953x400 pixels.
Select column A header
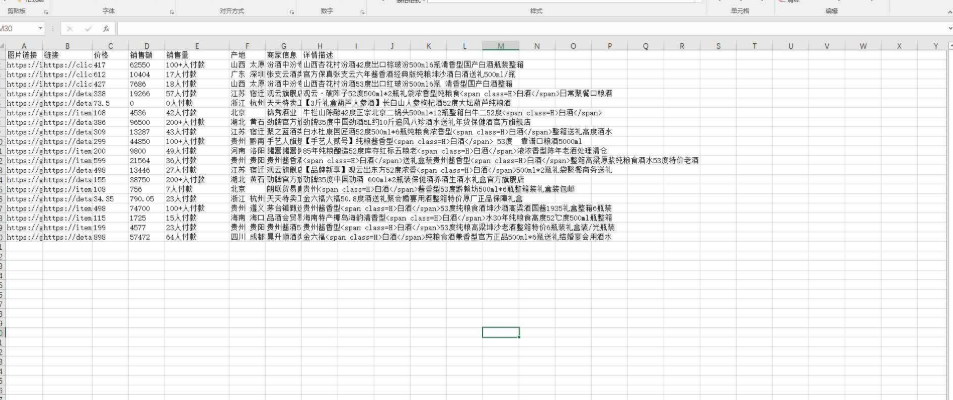pyautogui.click(x=24, y=46)
